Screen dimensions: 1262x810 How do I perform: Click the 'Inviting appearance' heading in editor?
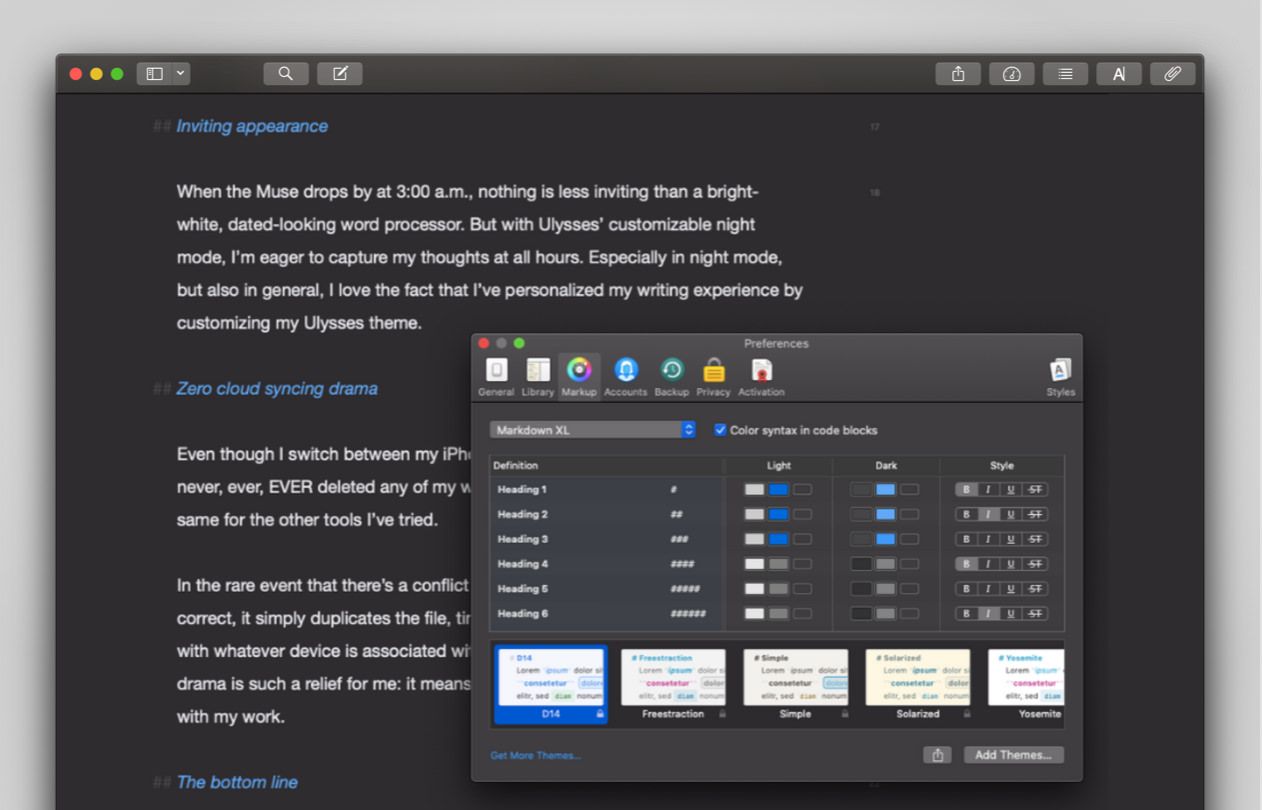tap(252, 126)
